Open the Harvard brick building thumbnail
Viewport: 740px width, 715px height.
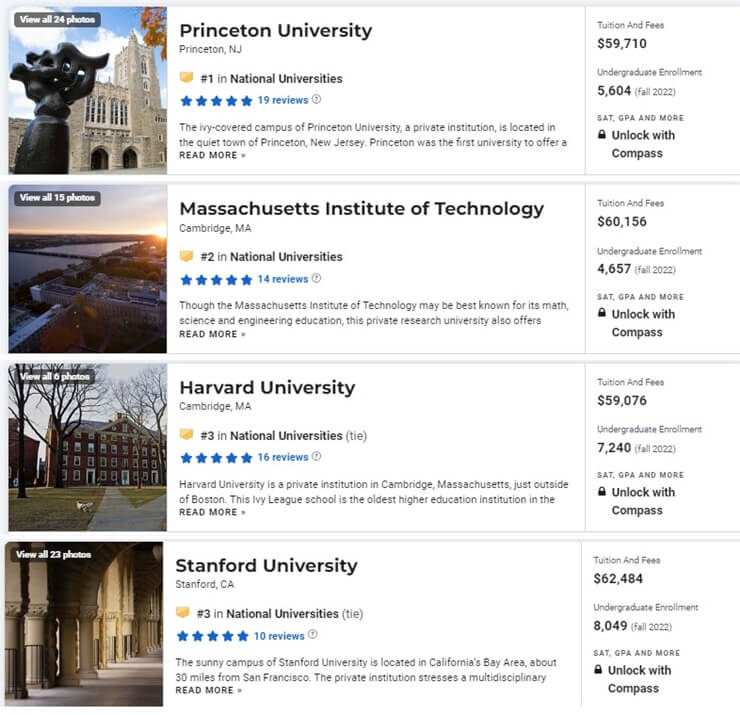(87, 447)
